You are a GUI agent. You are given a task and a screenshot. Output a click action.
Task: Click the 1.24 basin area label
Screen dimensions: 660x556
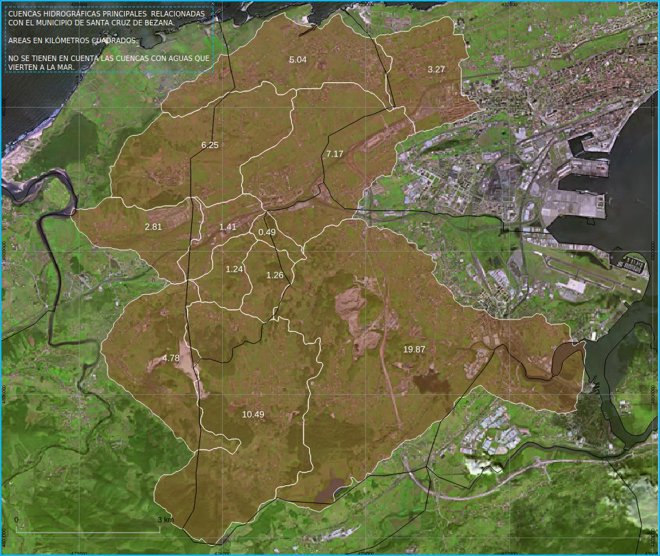(x=234, y=269)
